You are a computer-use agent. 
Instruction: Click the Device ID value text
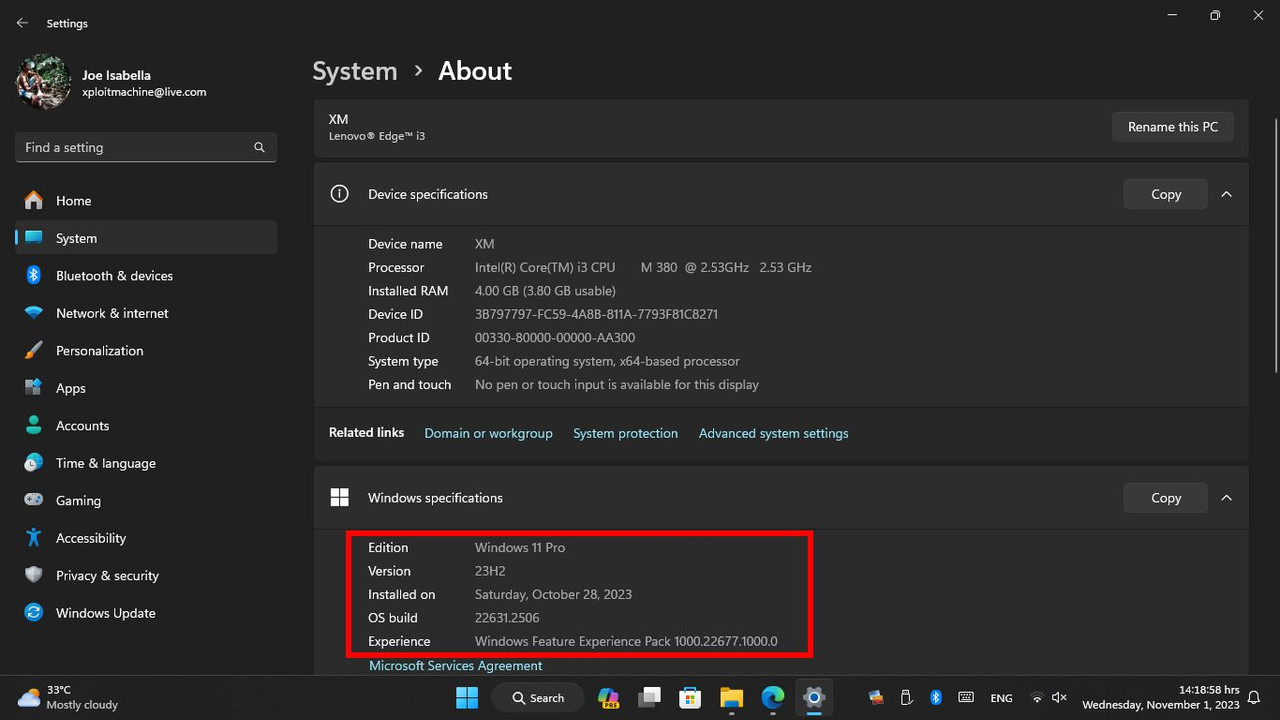[x=596, y=314]
